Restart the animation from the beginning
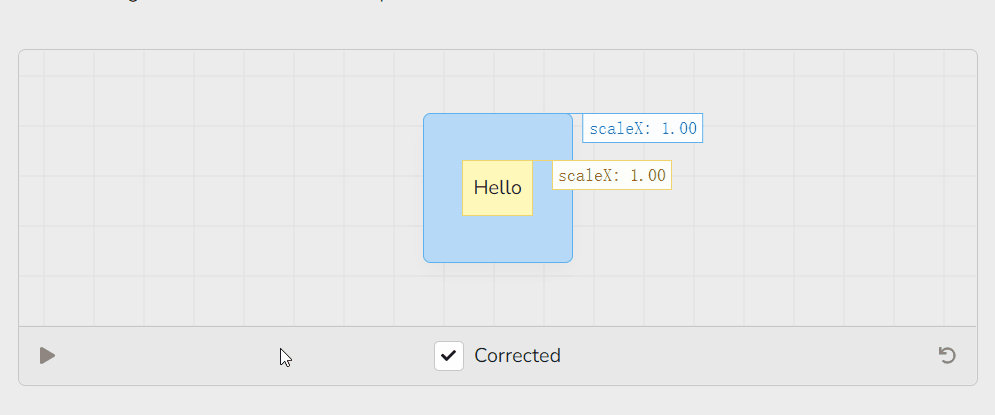Screen dimensions: 995x415 pyautogui.click(x=947, y=355)
